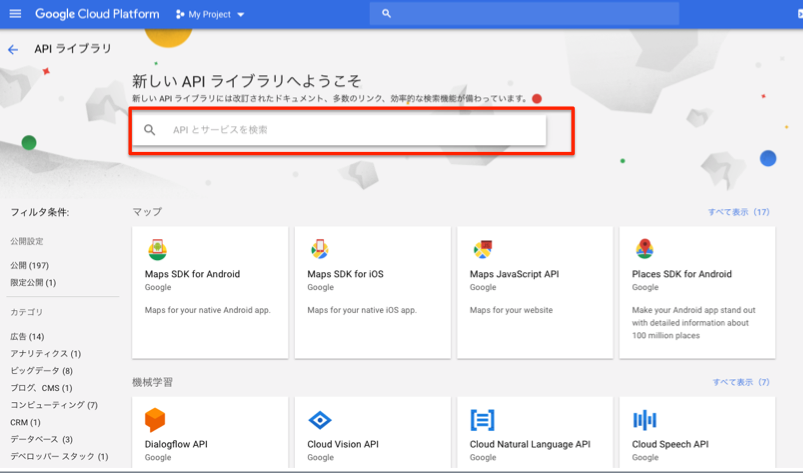Open the Places SDK for Android card
The image size is (803, 473).
(x=697, y=292)
